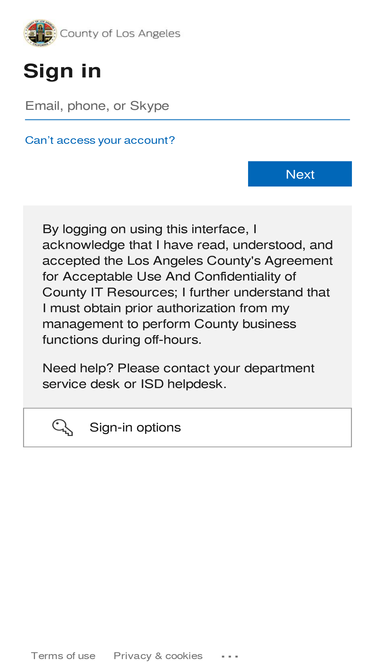
Task: Click the County of Los Angeles seal logo
Action: tap(40, 33)
